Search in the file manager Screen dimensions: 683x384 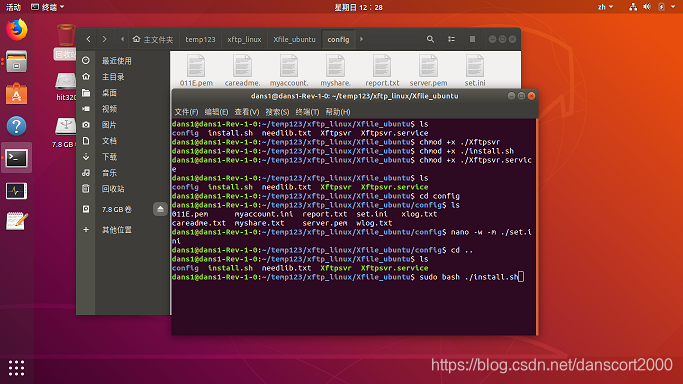pyautogui.click(x=430, y=39)
